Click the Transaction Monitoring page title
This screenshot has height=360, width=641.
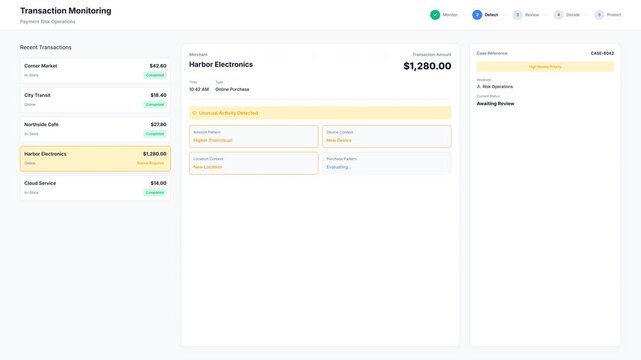(65, 11)
